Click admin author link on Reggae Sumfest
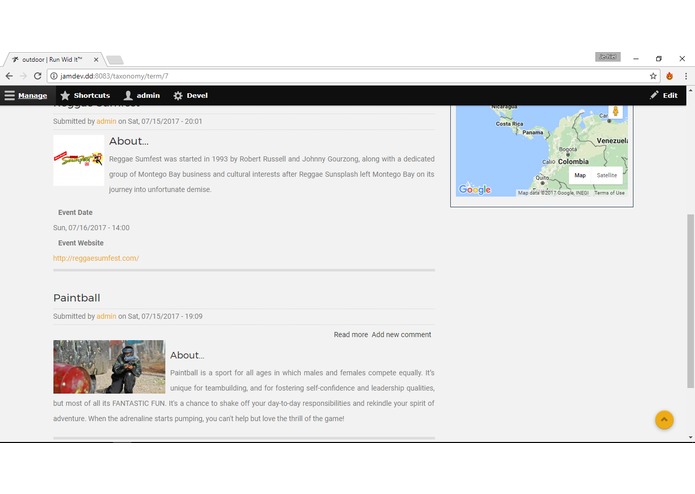The width and height of the screenshot is (695, 494). pyautogui.click(x=106, y=121)
